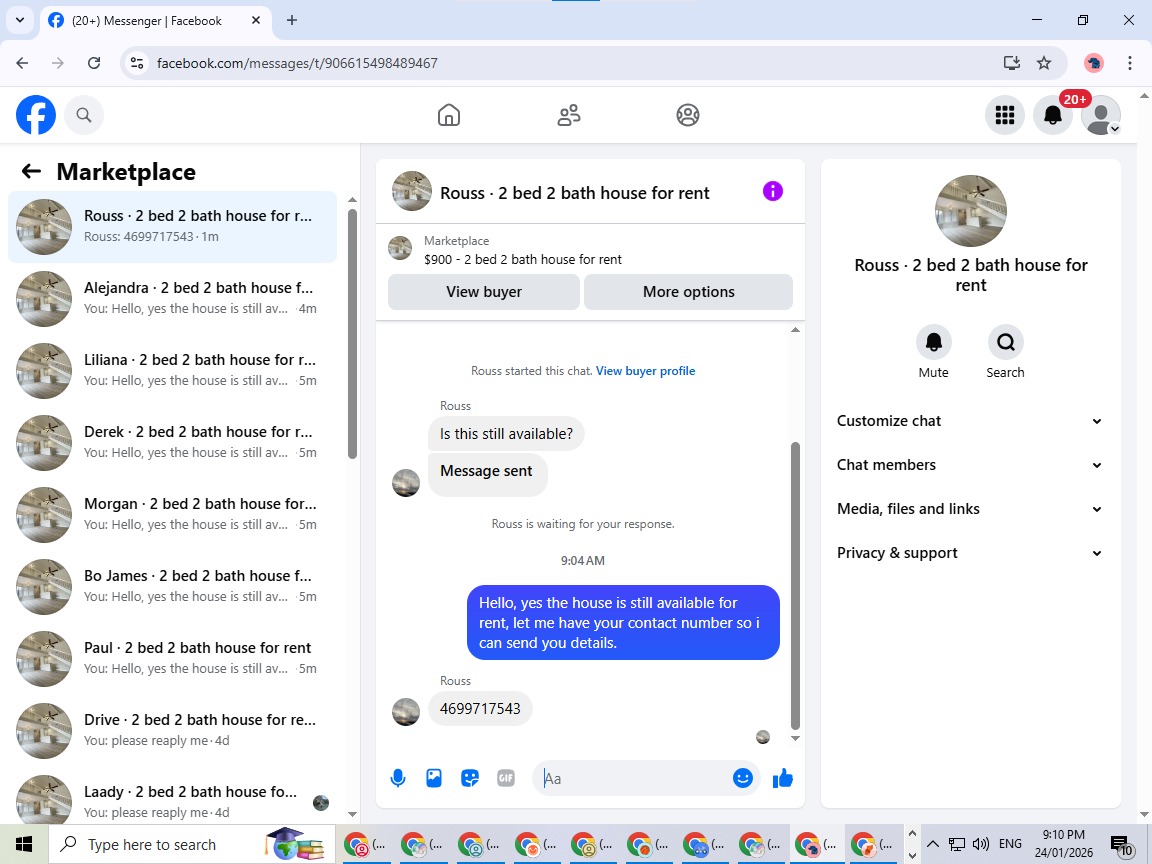This screenshot has height=864, width=1152.
Task: Choose a sticker icon
Action: pyautogui.click(x=470, y=778)
